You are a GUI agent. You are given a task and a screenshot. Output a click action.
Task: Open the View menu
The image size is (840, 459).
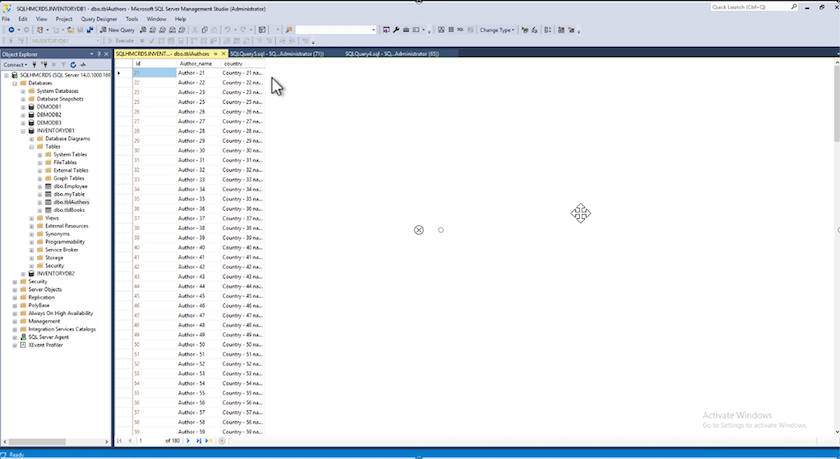pos(41,19)
